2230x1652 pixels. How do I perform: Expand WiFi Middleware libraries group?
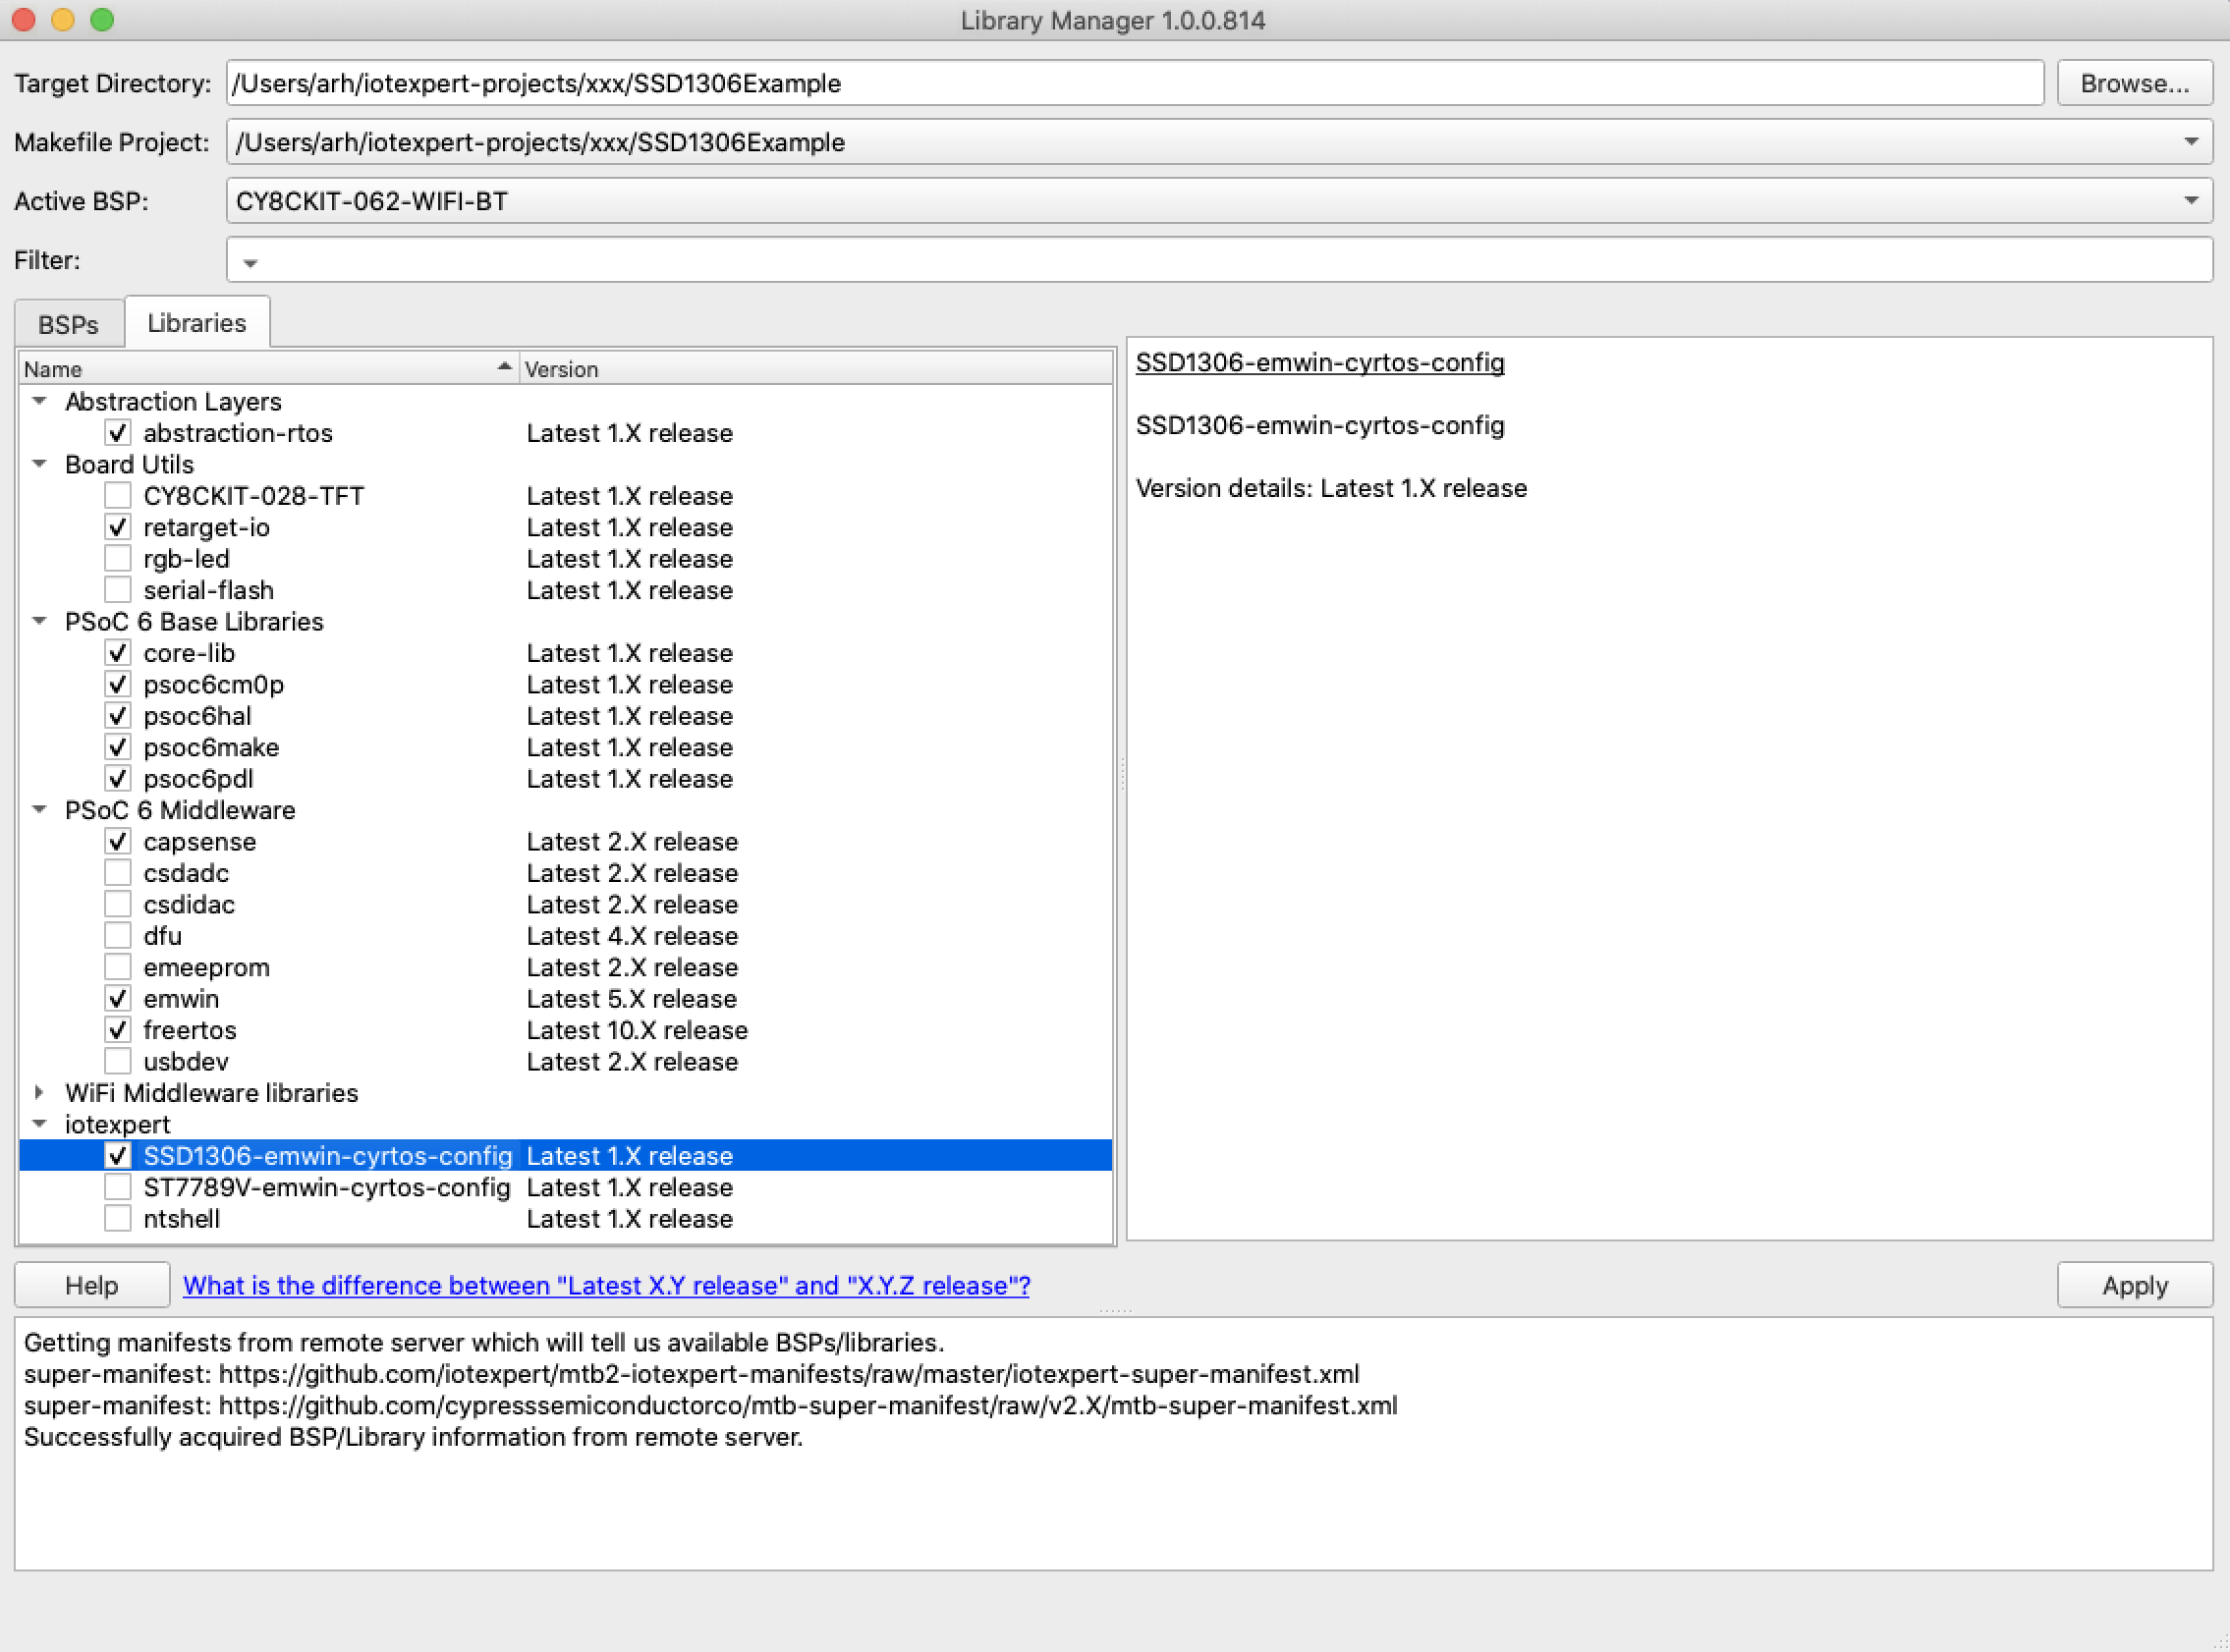click(39, 1092)
